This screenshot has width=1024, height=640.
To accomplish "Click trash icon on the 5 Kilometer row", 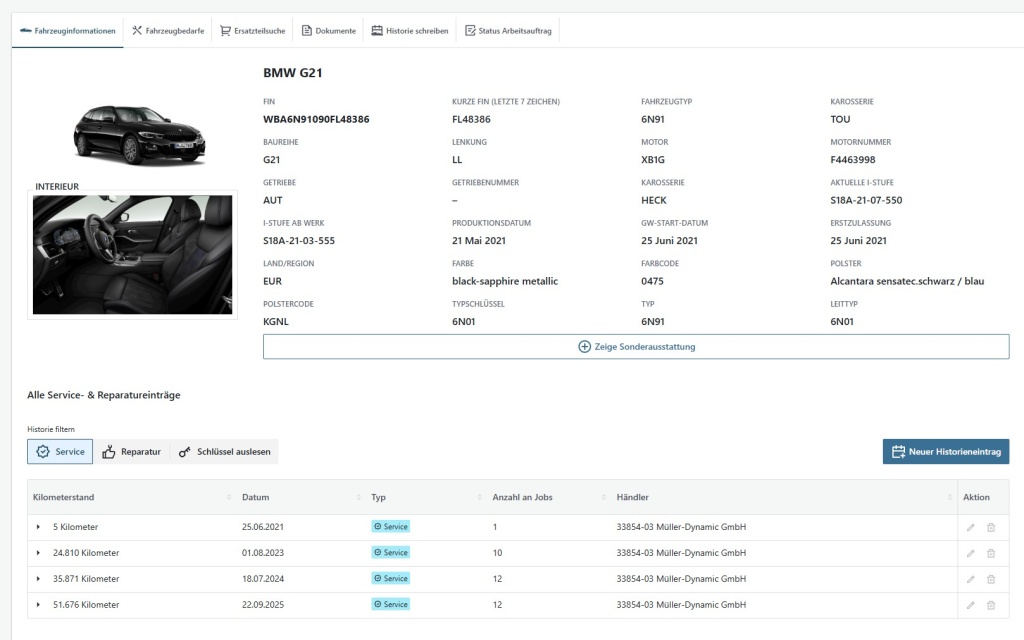I will tap(991, 527).
